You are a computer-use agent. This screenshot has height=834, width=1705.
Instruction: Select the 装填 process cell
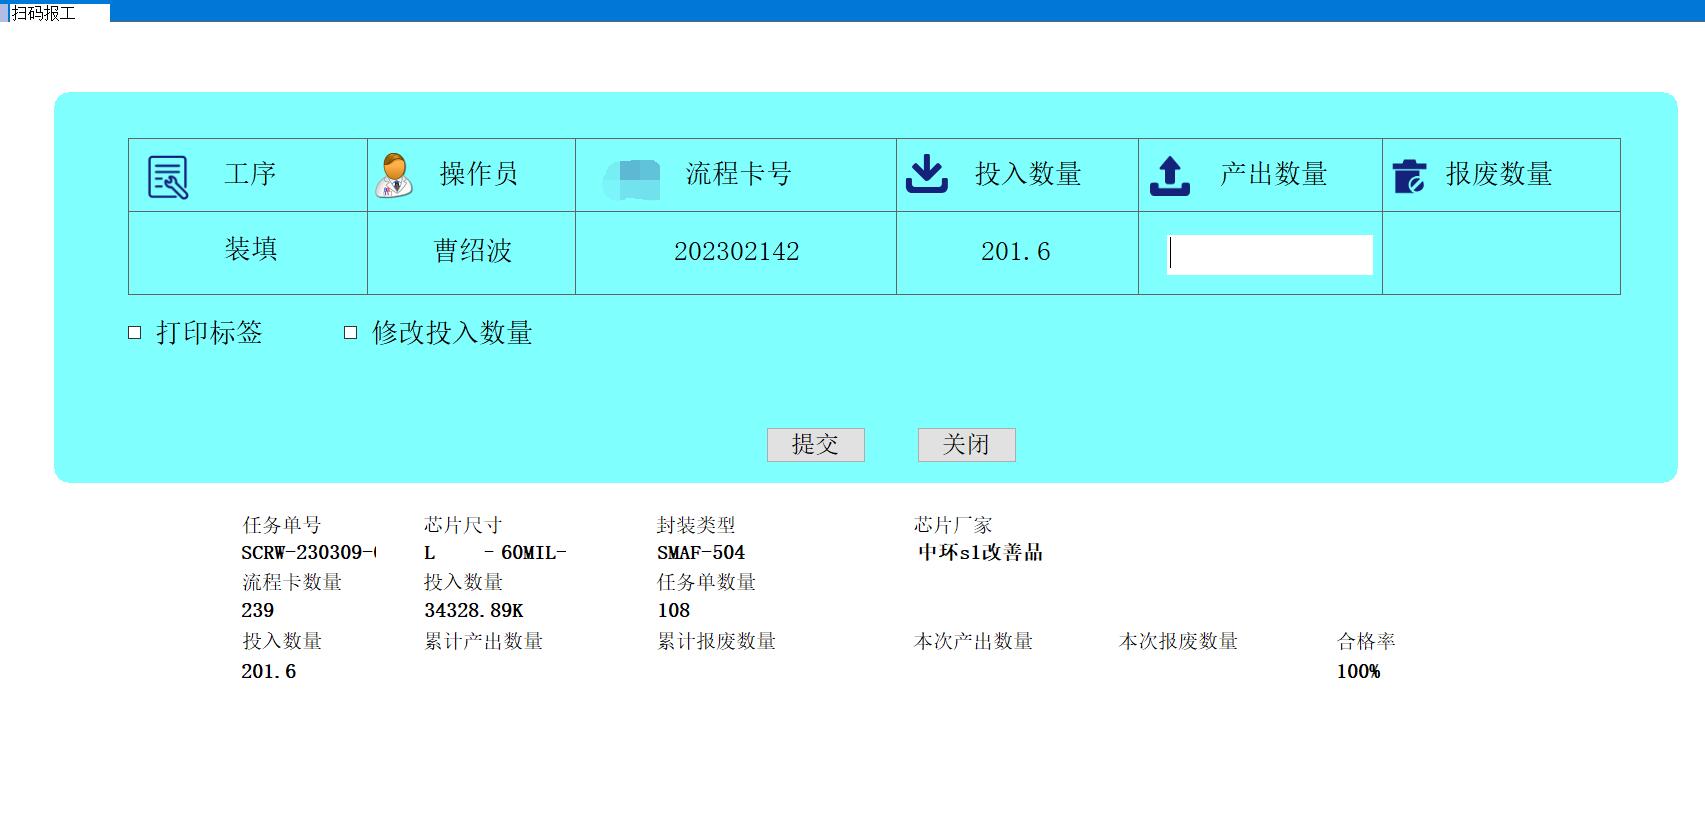tap(250, 250)
